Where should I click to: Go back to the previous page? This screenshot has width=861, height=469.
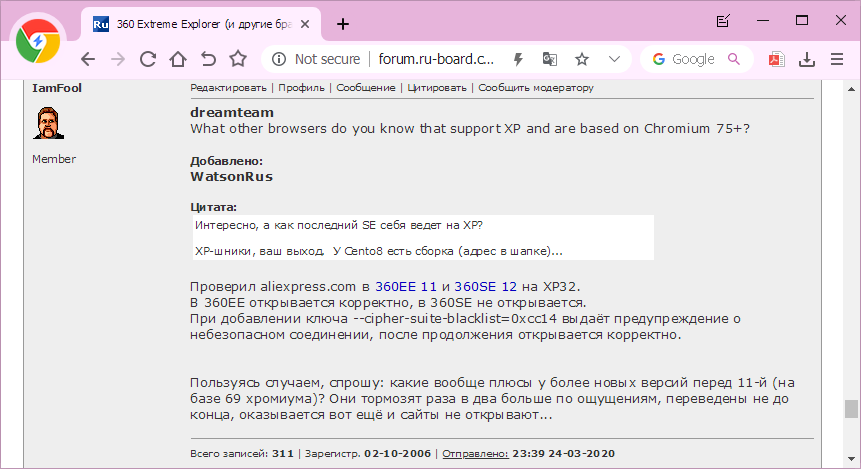coord(88,59)
